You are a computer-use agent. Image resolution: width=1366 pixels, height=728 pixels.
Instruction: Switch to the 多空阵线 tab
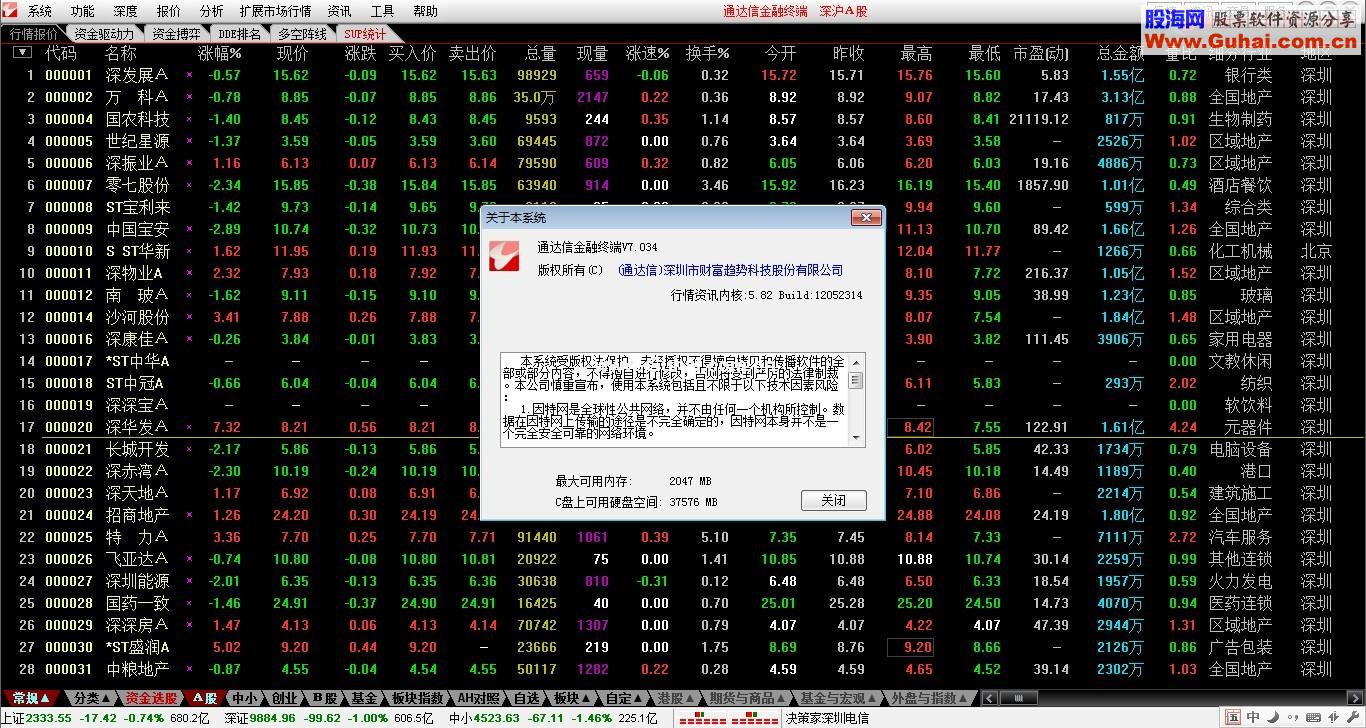coord(303,33)
